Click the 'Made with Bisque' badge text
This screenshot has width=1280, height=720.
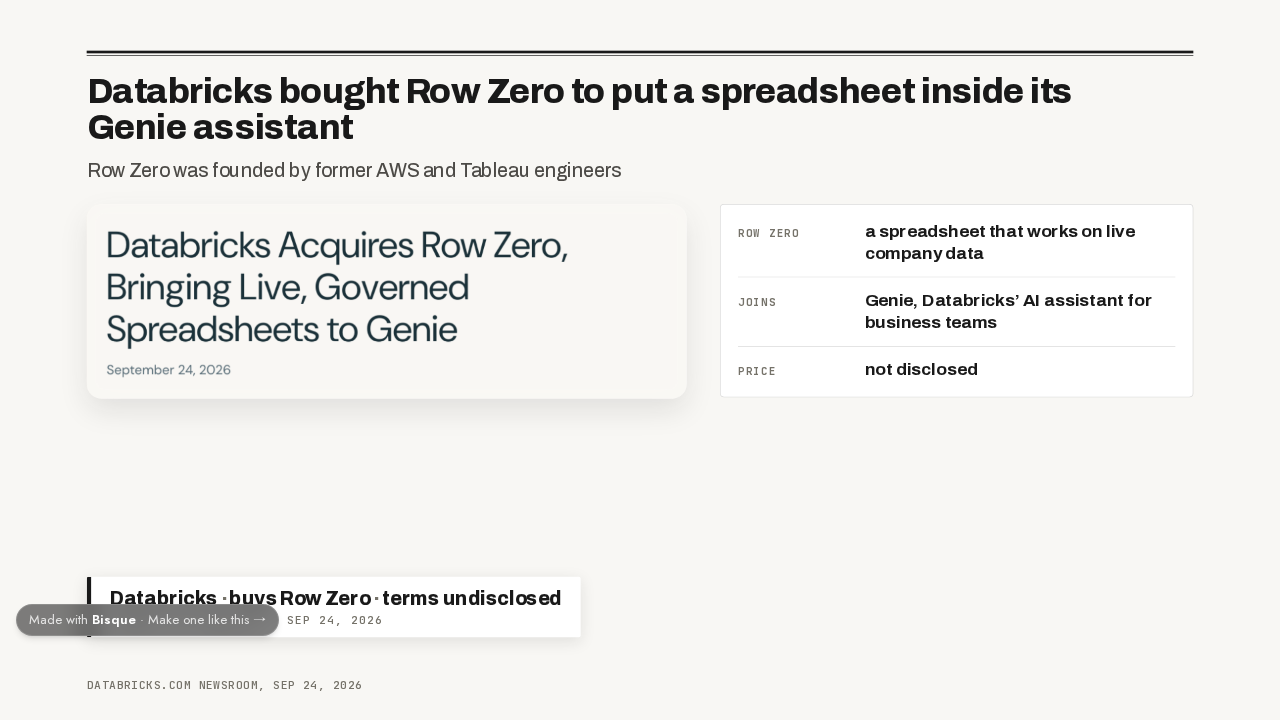[x=147, y=620]
